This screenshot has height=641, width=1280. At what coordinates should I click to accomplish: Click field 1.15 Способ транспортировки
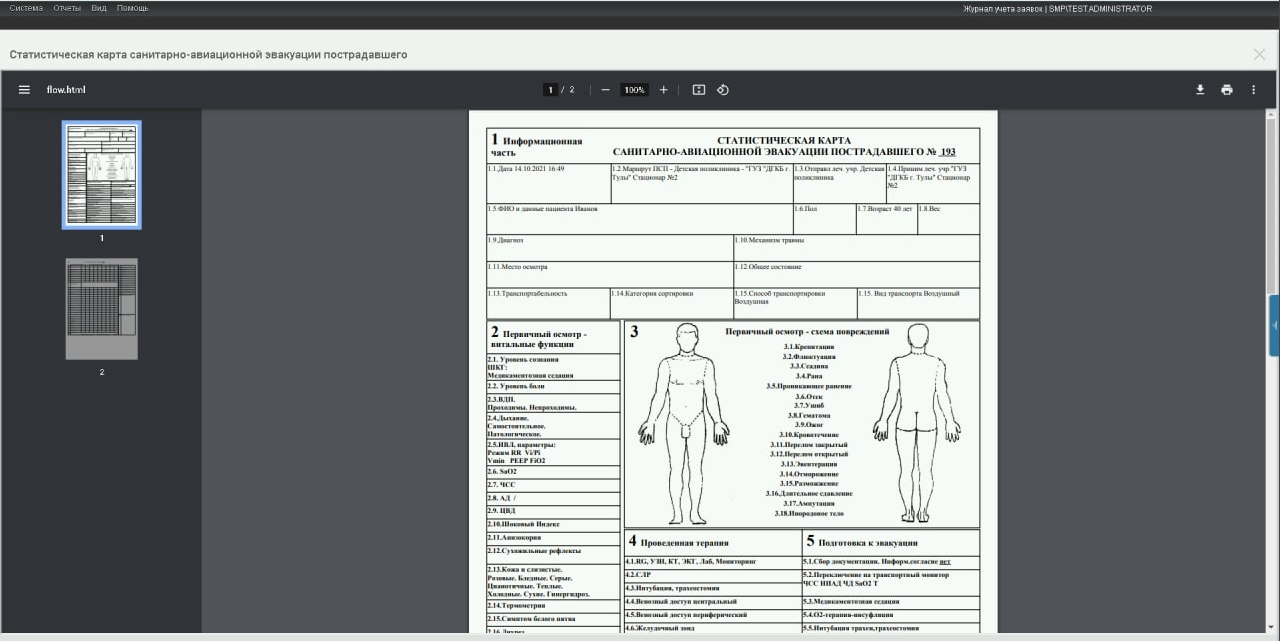795,303
